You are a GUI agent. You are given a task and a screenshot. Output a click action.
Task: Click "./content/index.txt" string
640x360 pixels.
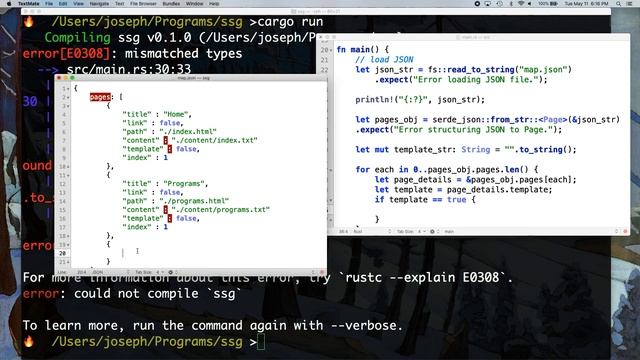coord(215,140)
